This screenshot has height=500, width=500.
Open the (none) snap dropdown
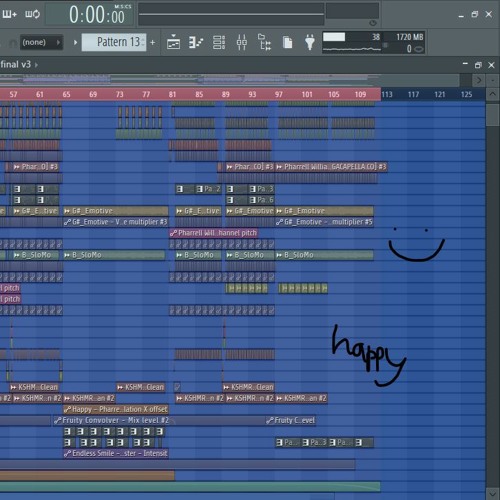(x=41, y=42)
